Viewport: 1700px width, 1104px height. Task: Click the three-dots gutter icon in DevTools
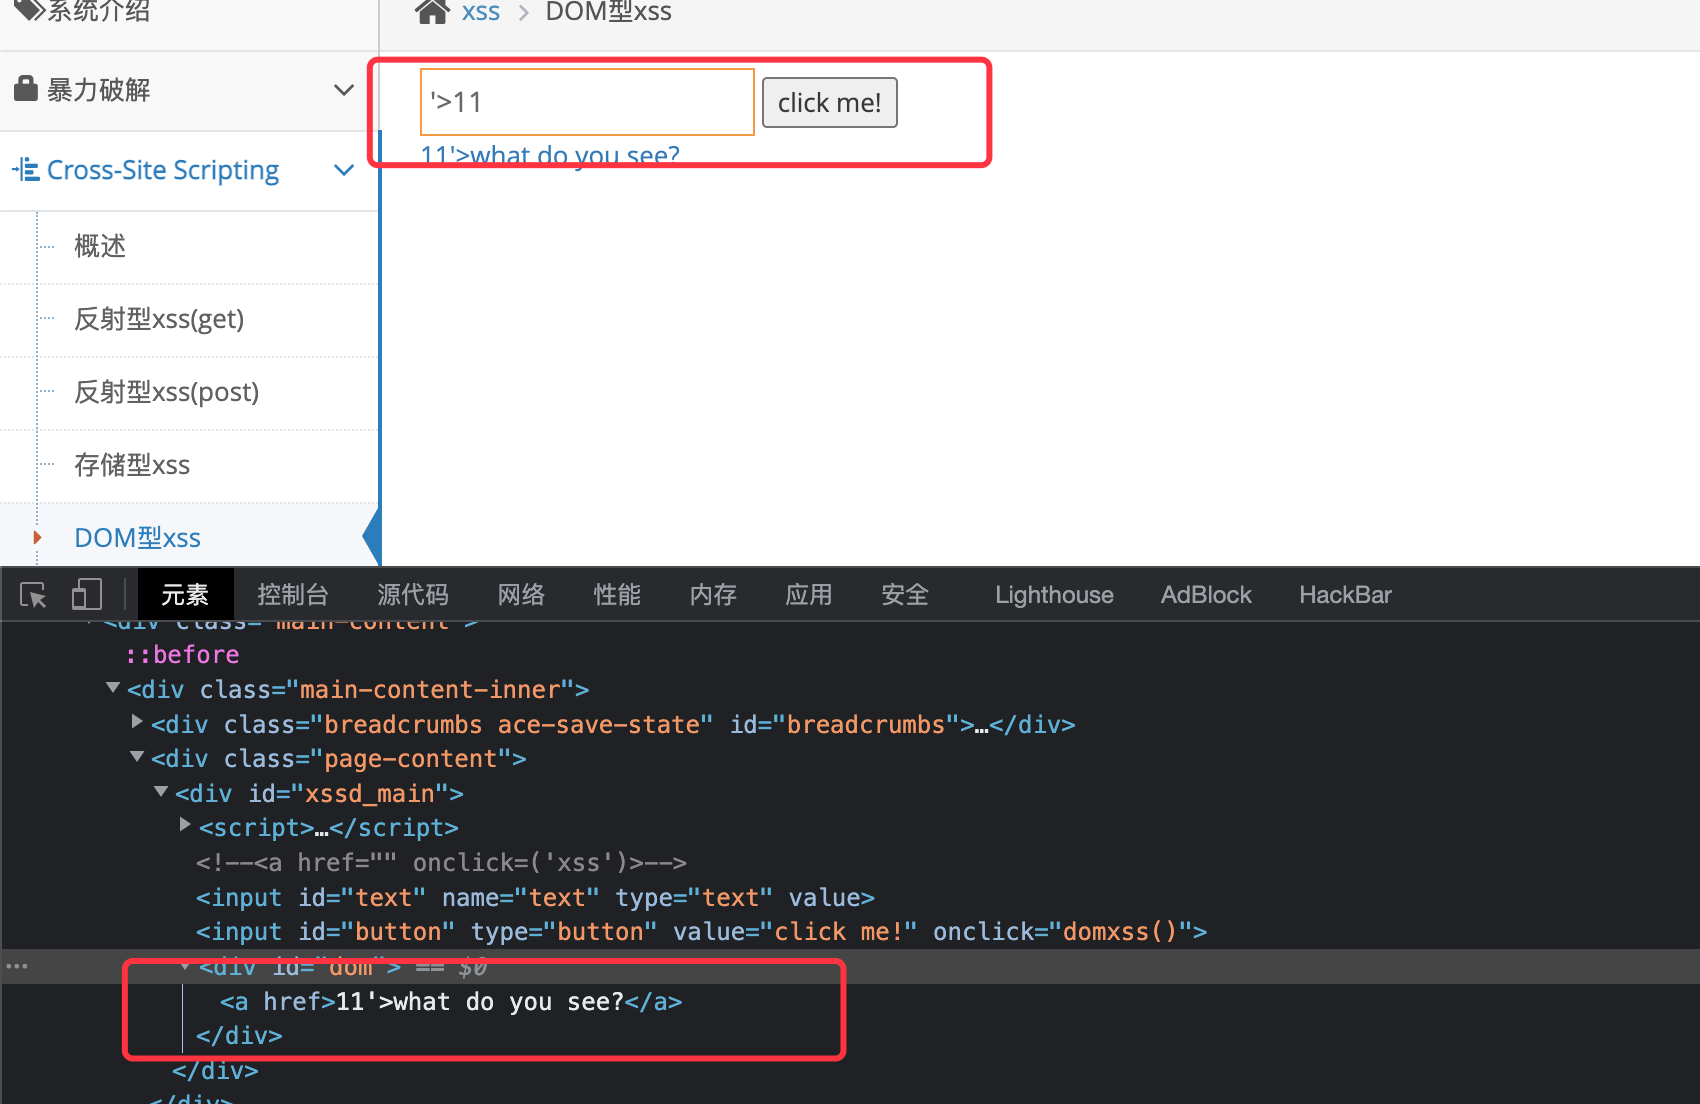pyautogui.click(x=17, y=966)
